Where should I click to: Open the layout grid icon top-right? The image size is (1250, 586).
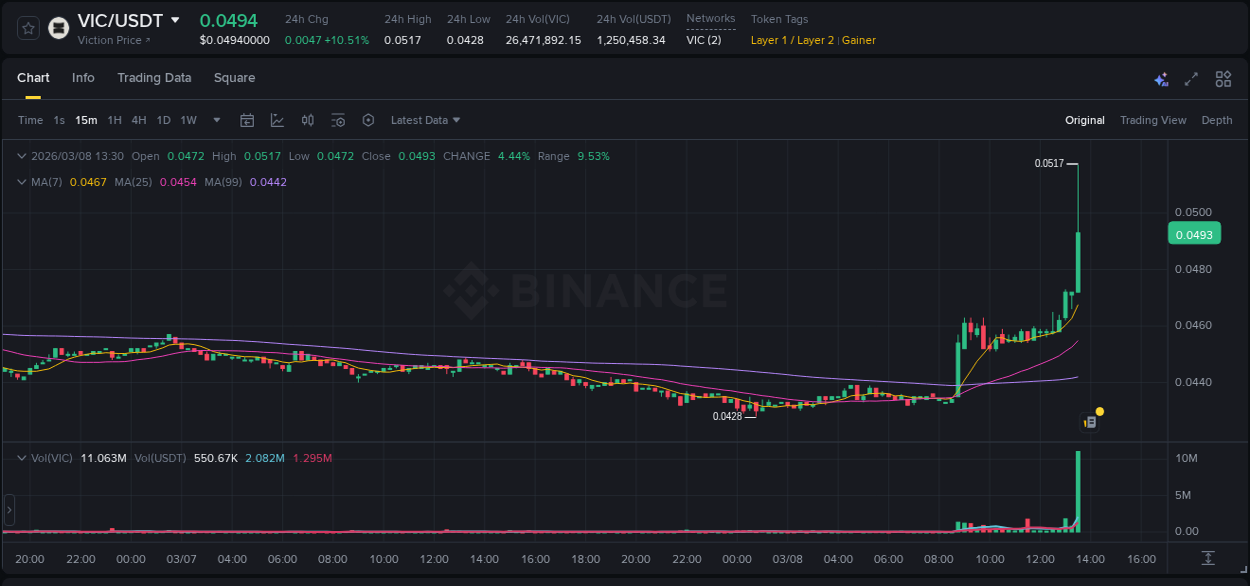pyautogui.click(x=1223, y=78)
